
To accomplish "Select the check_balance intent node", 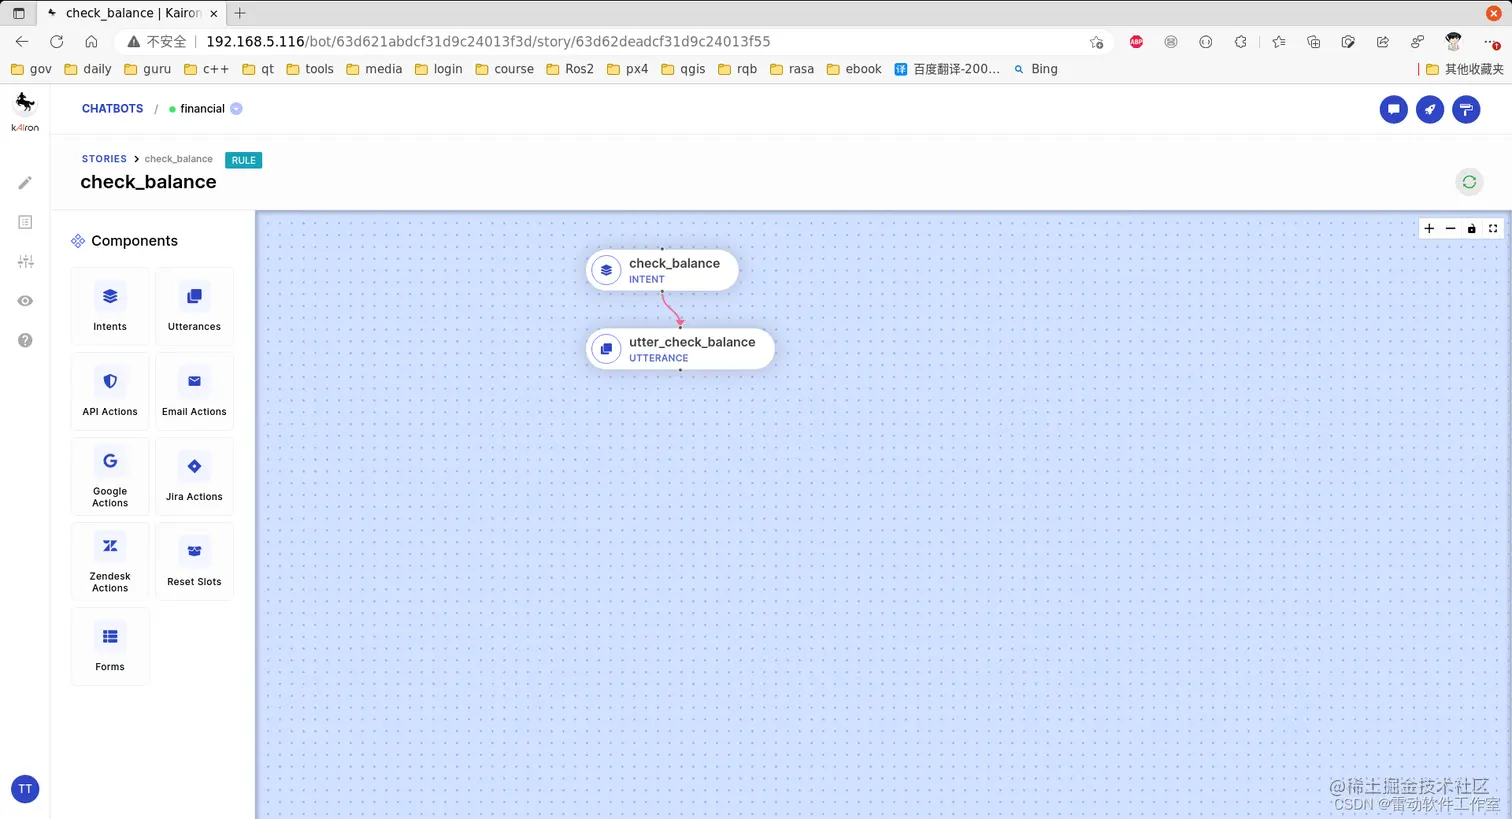I will 662,270.
